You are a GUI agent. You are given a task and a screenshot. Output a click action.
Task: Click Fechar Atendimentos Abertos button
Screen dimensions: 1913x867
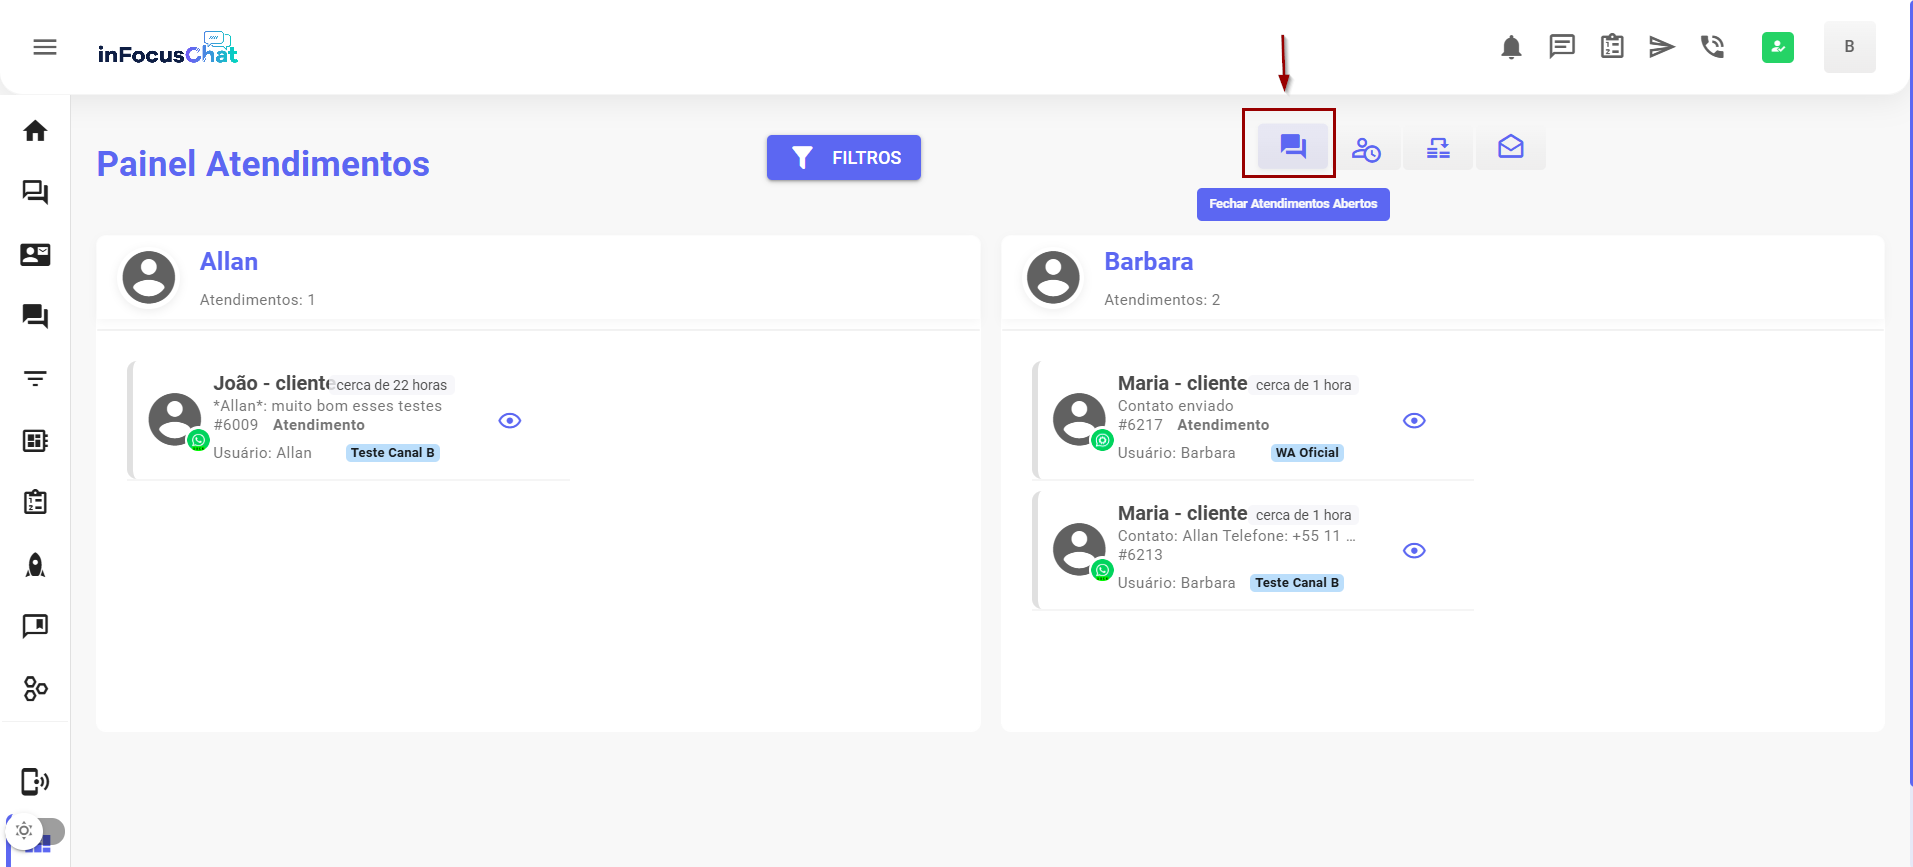(x=1292, y=204)
